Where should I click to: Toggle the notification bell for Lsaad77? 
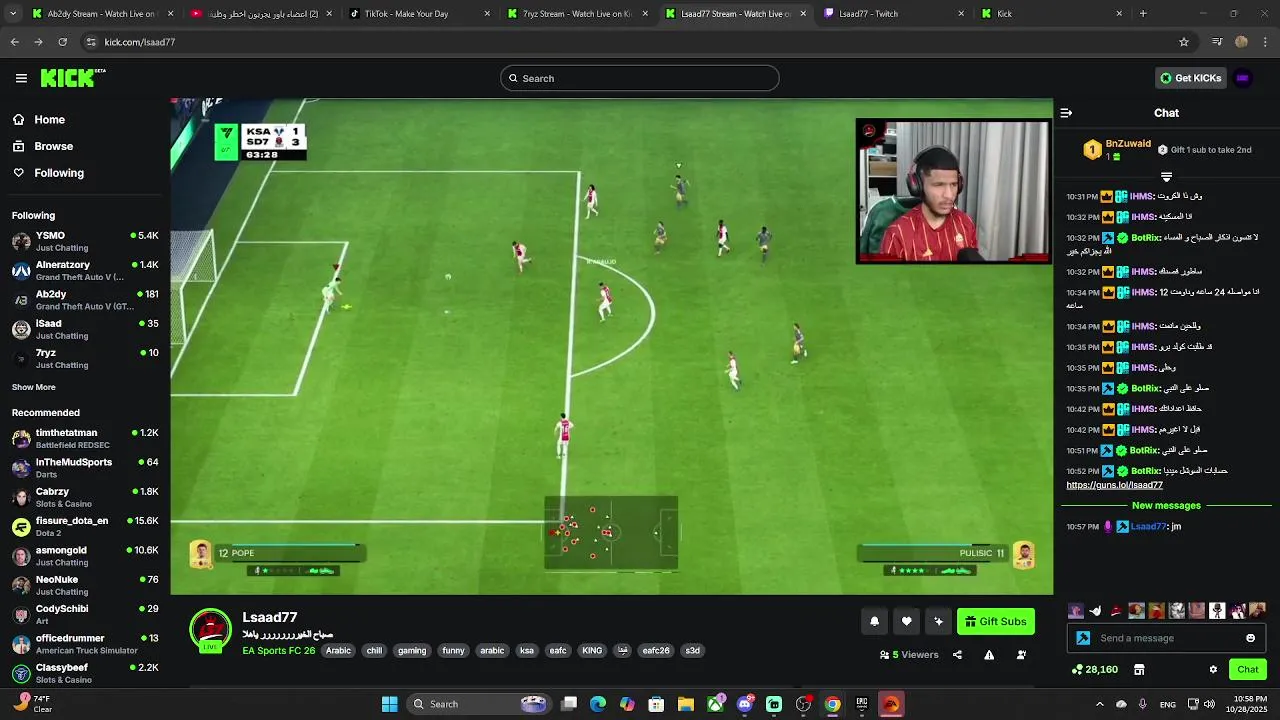(874, 622)
